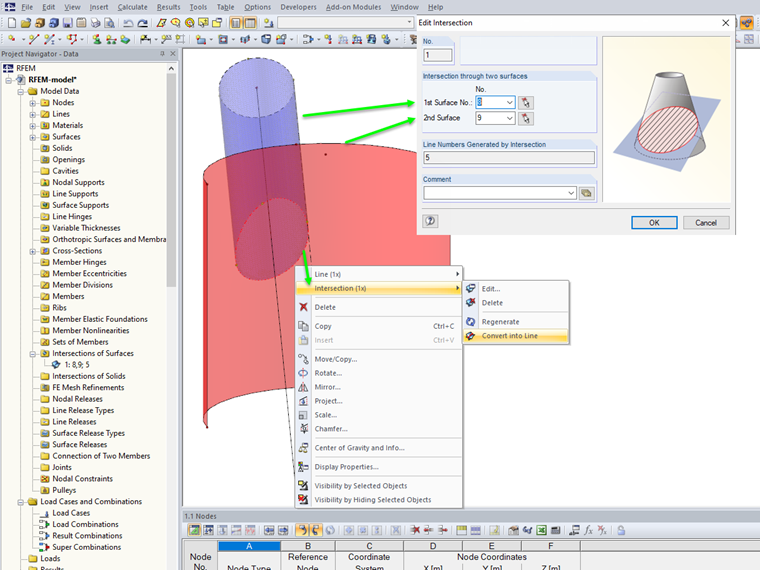The width and height of the screenshot is (760, 570).
Task: Select Nodal Supports in the navigator tree
Action: [x=78, y=183]
